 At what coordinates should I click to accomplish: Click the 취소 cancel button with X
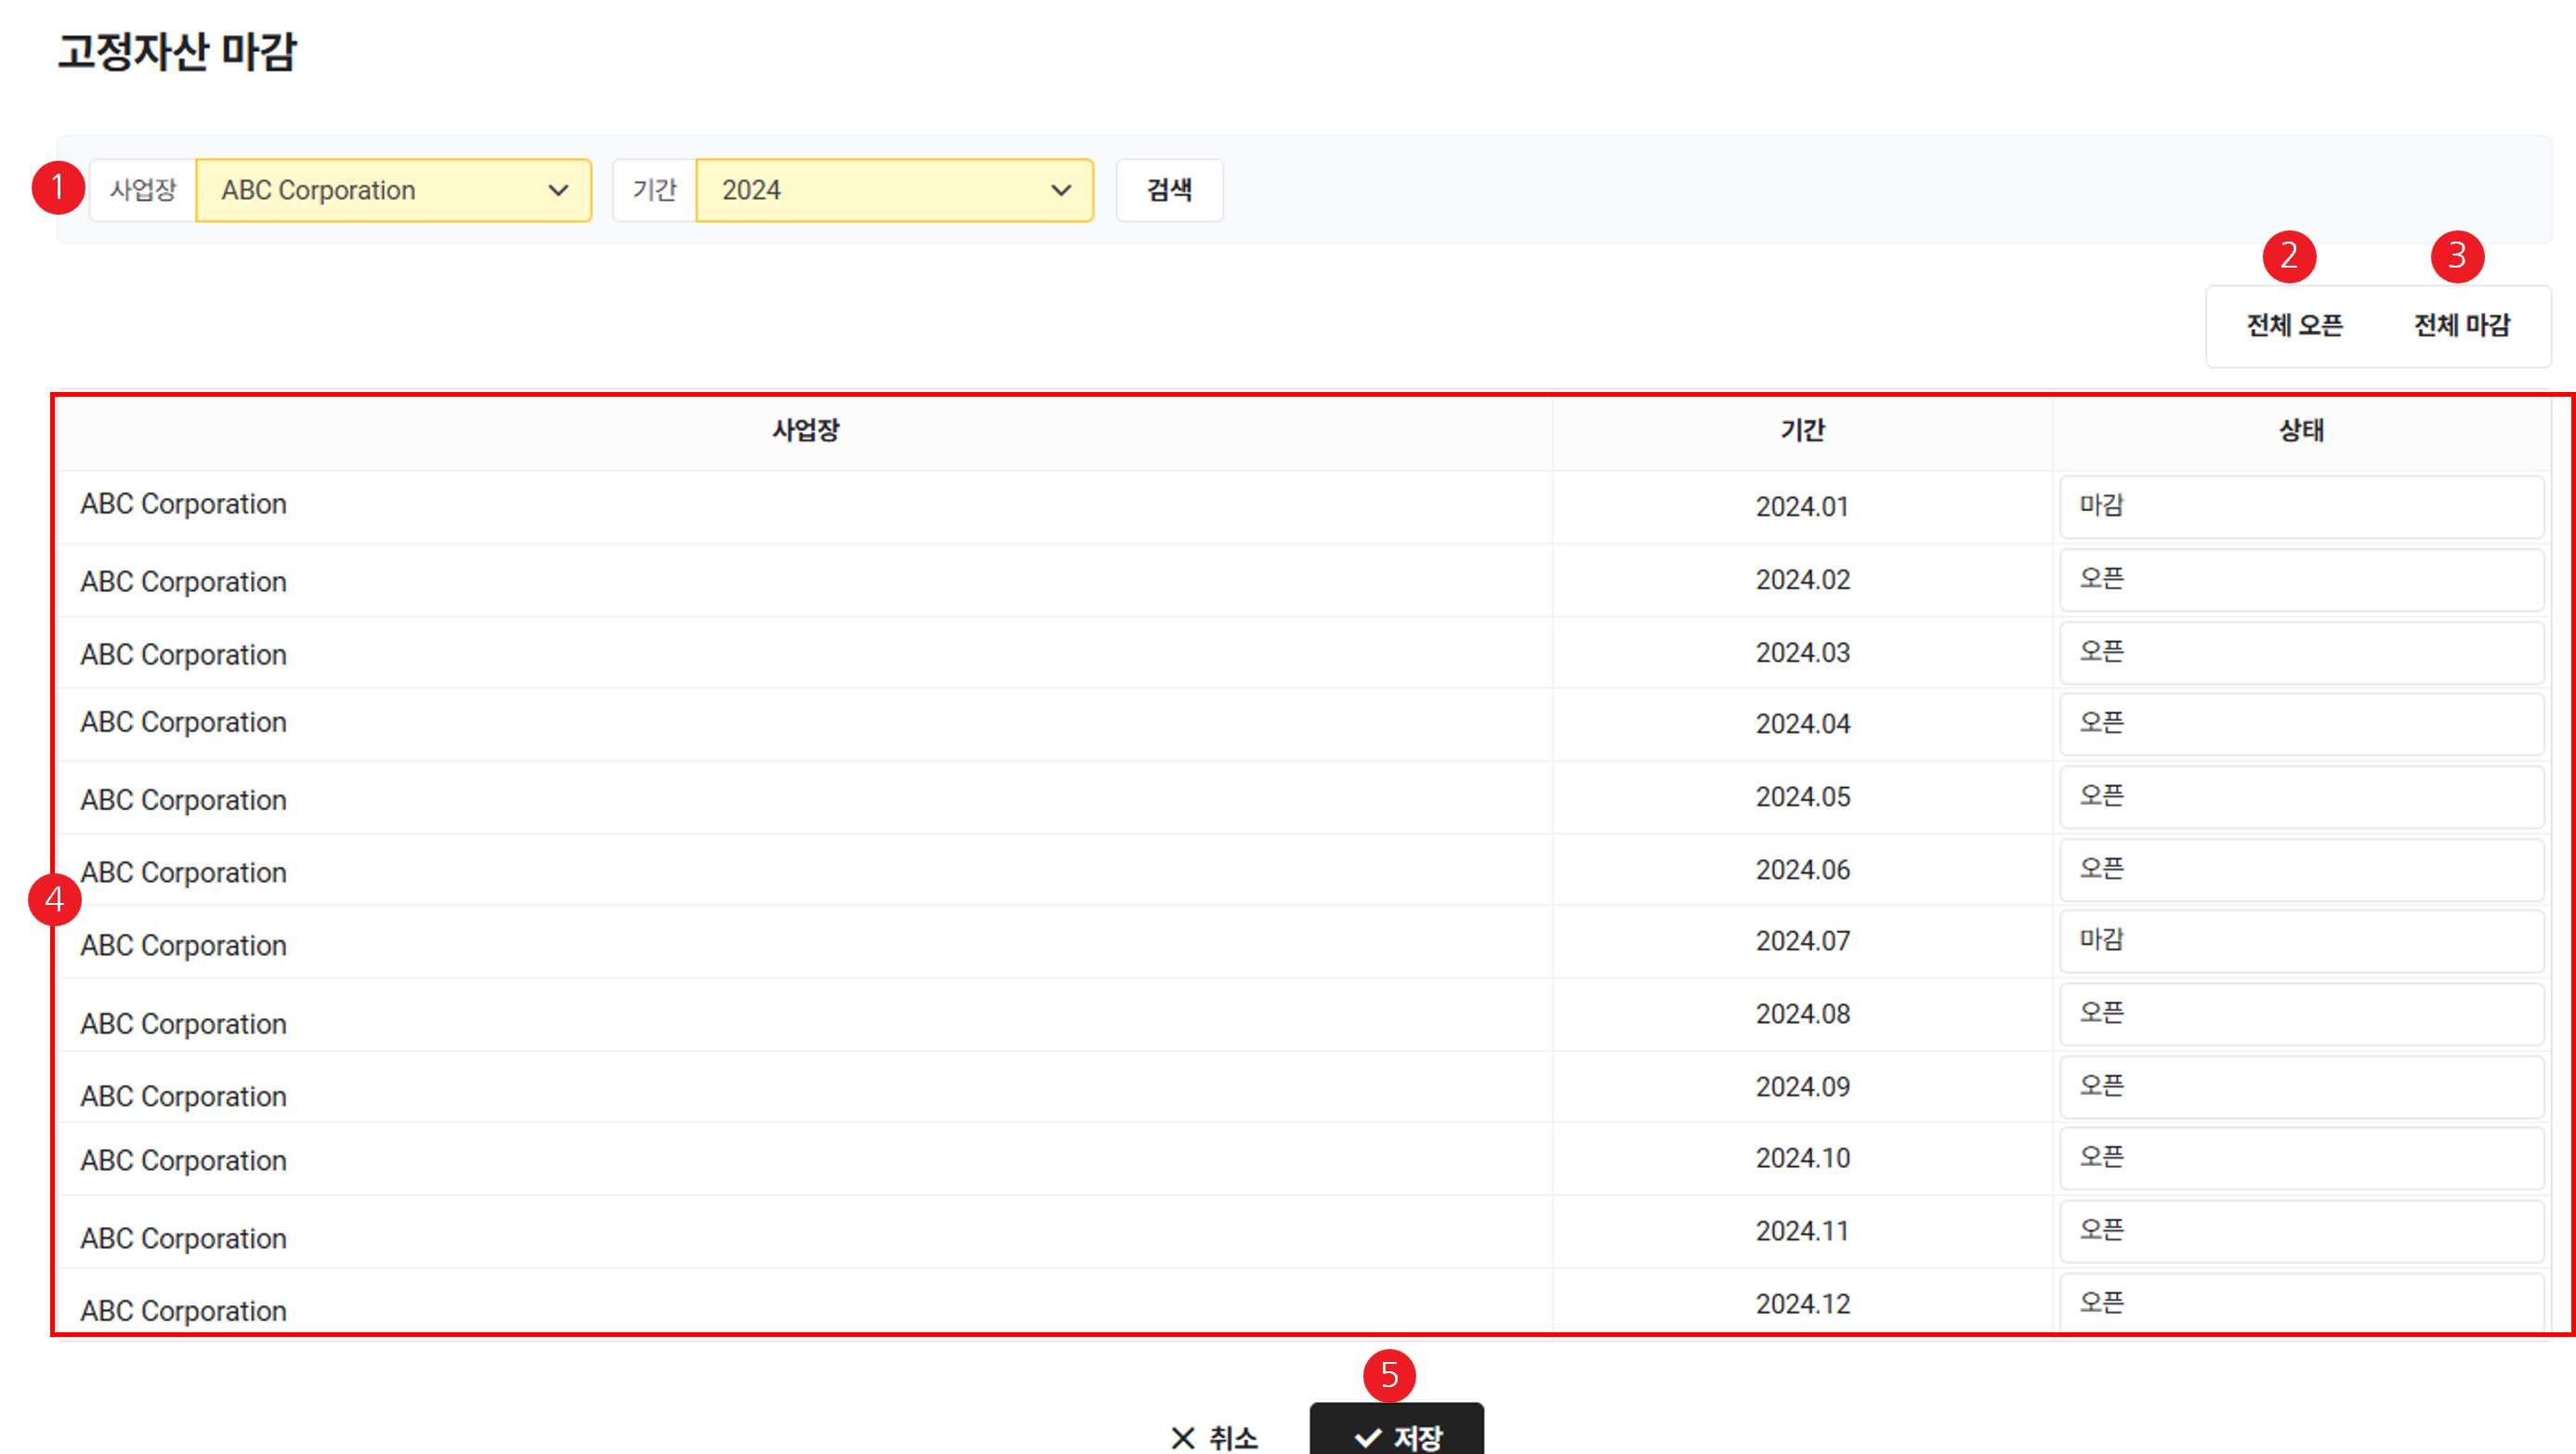[1214, 1436]
